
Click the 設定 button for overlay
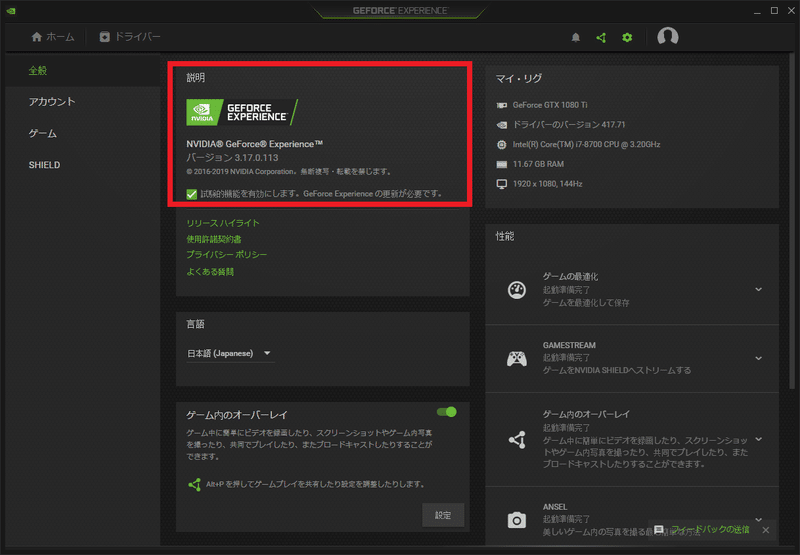click(443, 515)
